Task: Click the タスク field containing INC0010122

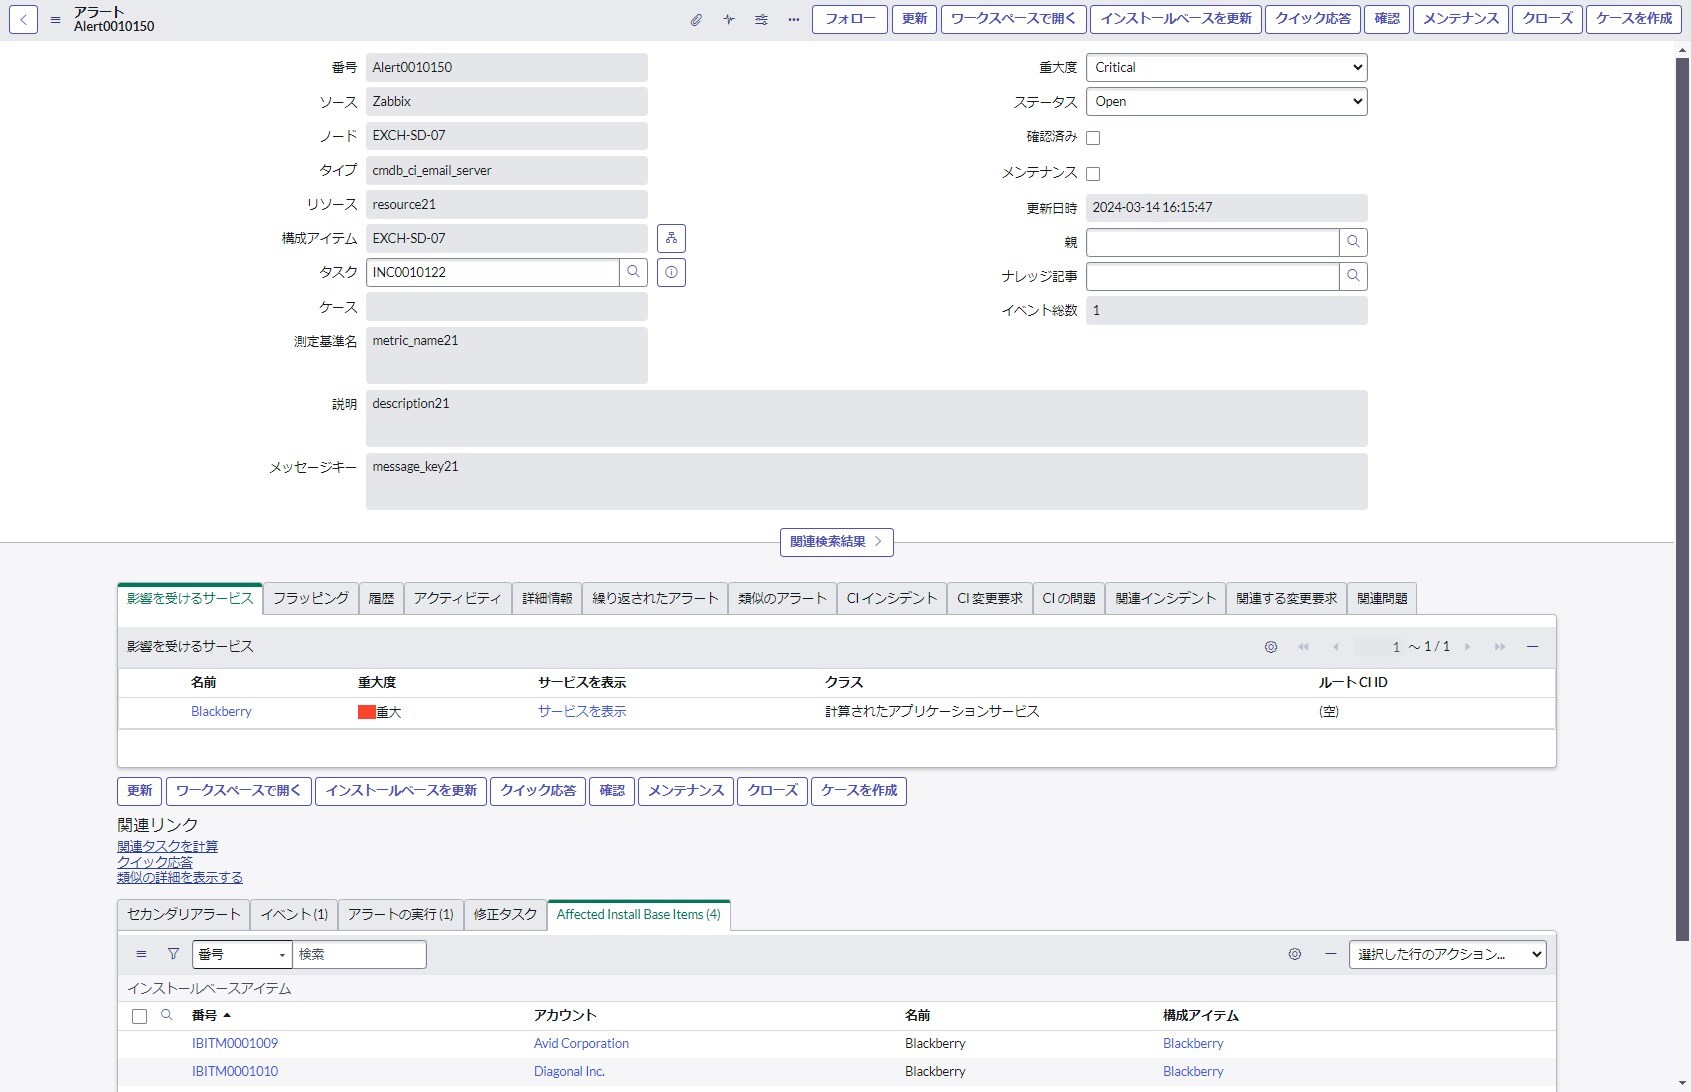Action: coord(492,272)
